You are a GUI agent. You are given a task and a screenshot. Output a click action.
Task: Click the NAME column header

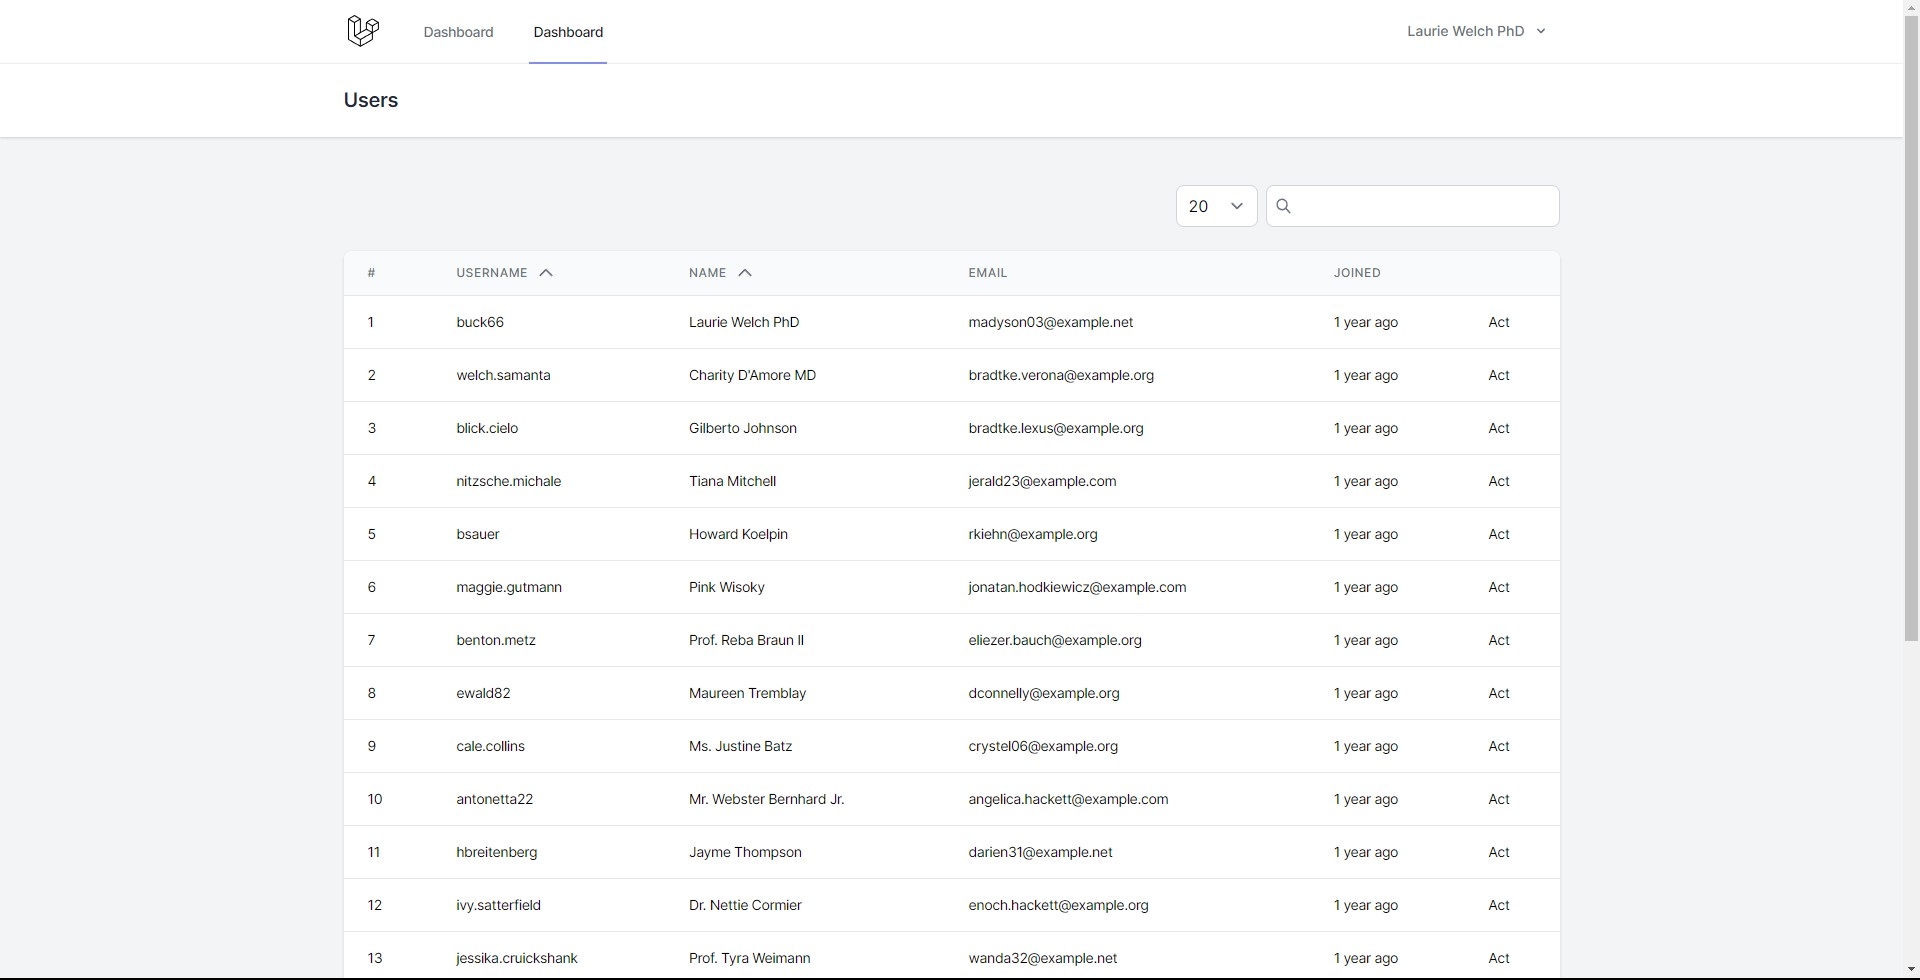tap(707, 273)
